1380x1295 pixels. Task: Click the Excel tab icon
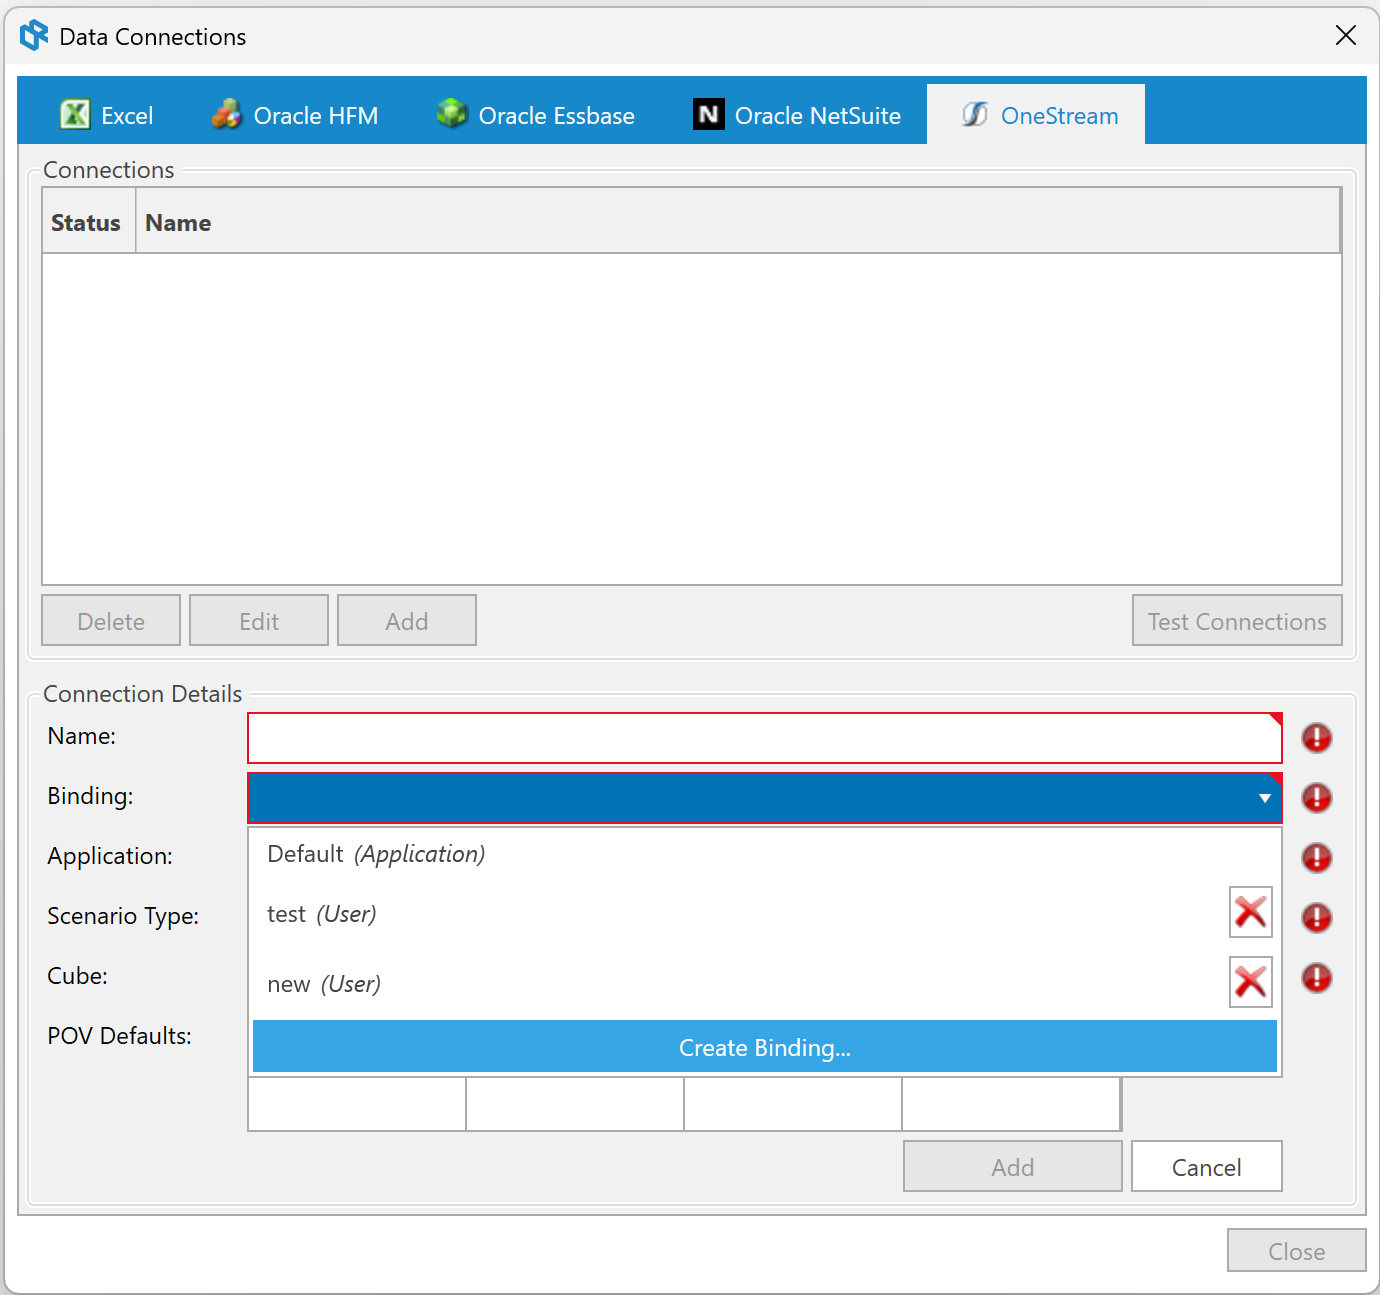tap(75, 115)
